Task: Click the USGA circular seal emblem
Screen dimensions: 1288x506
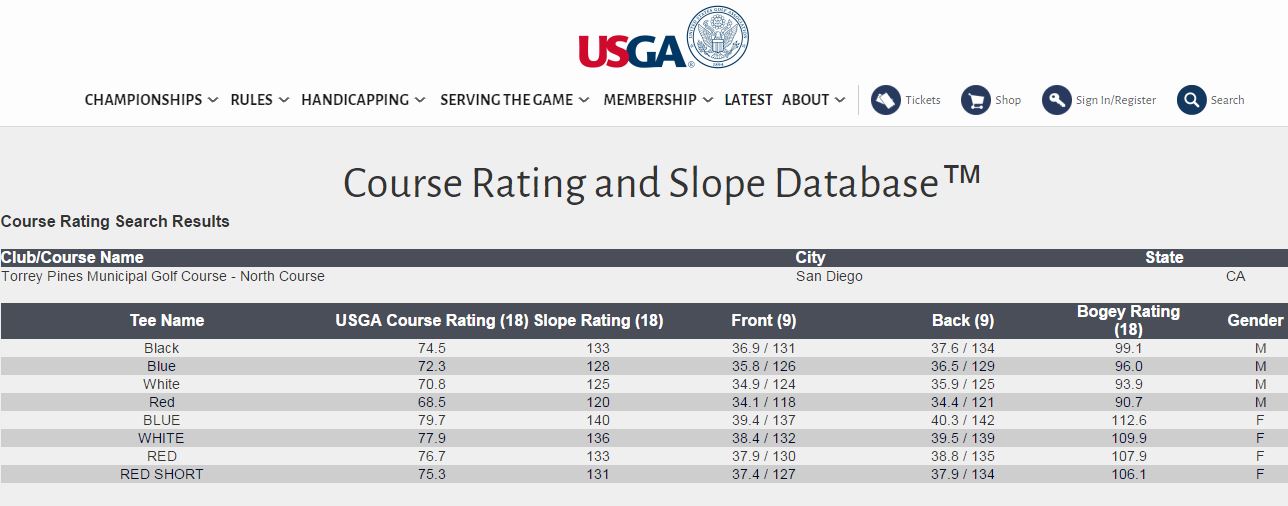Action: point(717,38)
